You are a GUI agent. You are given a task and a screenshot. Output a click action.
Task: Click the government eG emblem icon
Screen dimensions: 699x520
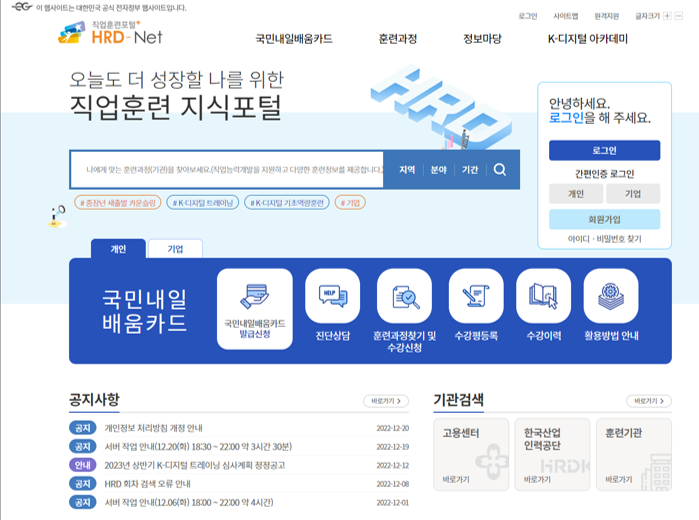(x=22, y=7)
